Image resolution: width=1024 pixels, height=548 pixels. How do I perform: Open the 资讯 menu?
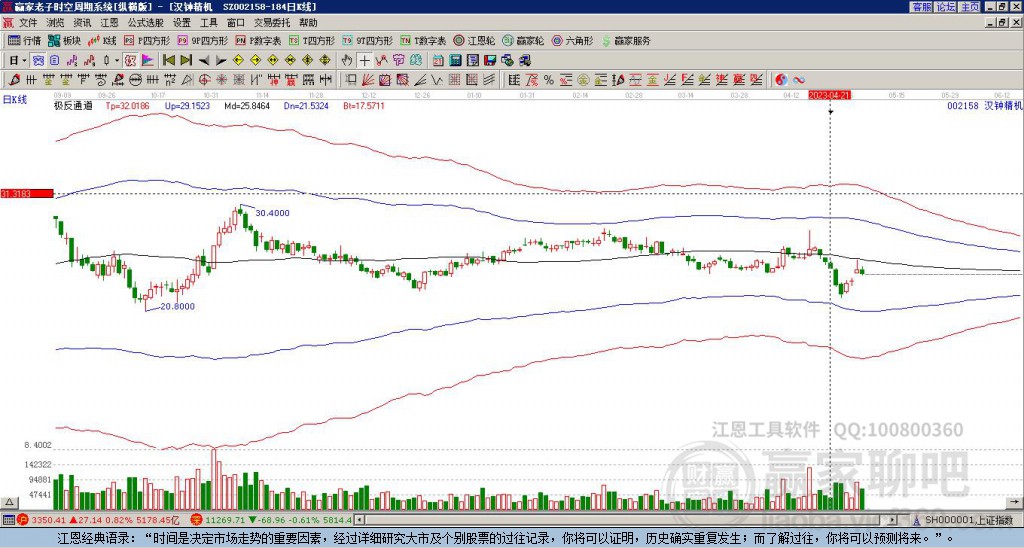point(82,23)
